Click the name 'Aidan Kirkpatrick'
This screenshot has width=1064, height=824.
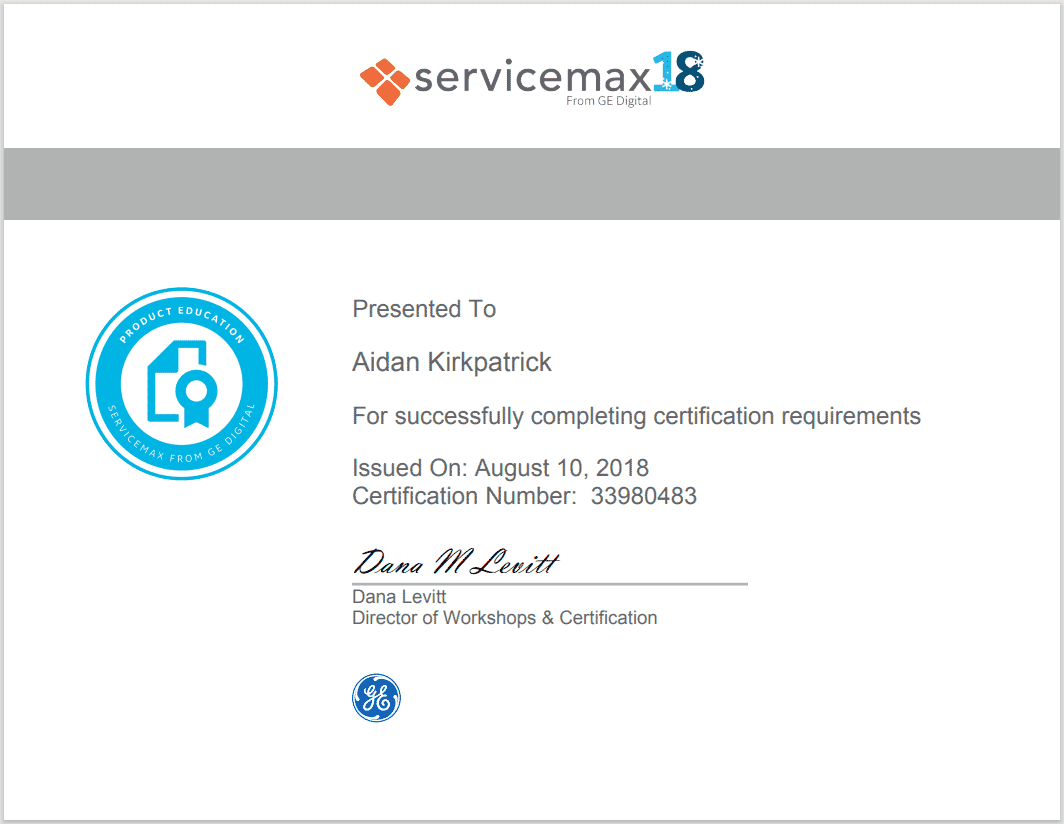(x=451, y=362)
